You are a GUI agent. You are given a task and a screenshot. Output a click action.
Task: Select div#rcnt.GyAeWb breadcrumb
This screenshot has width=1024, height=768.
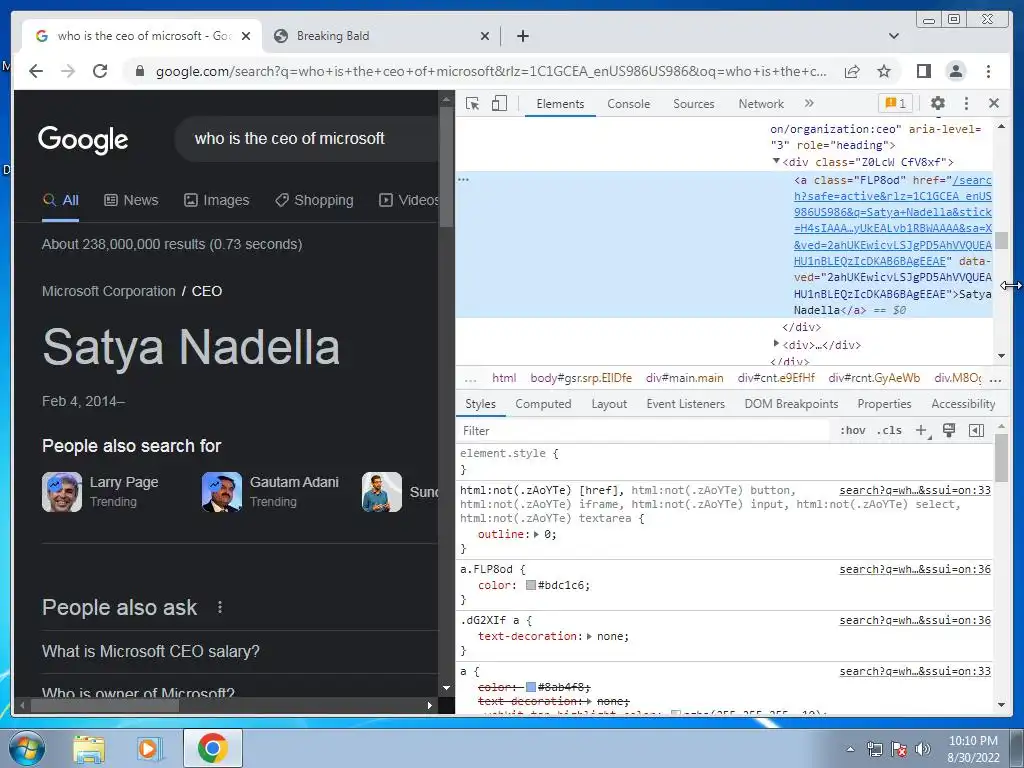point(874,378)
